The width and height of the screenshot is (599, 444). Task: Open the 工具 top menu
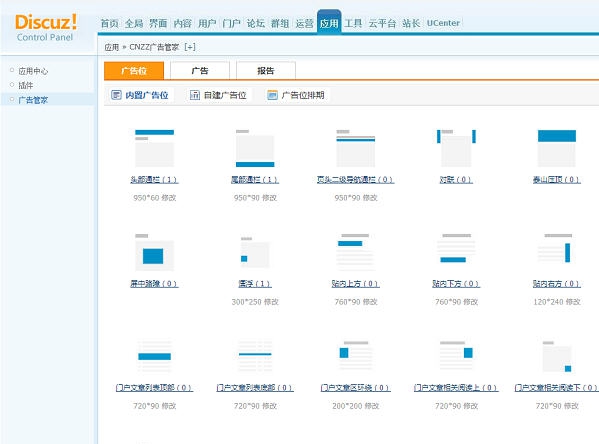[353, 23]
